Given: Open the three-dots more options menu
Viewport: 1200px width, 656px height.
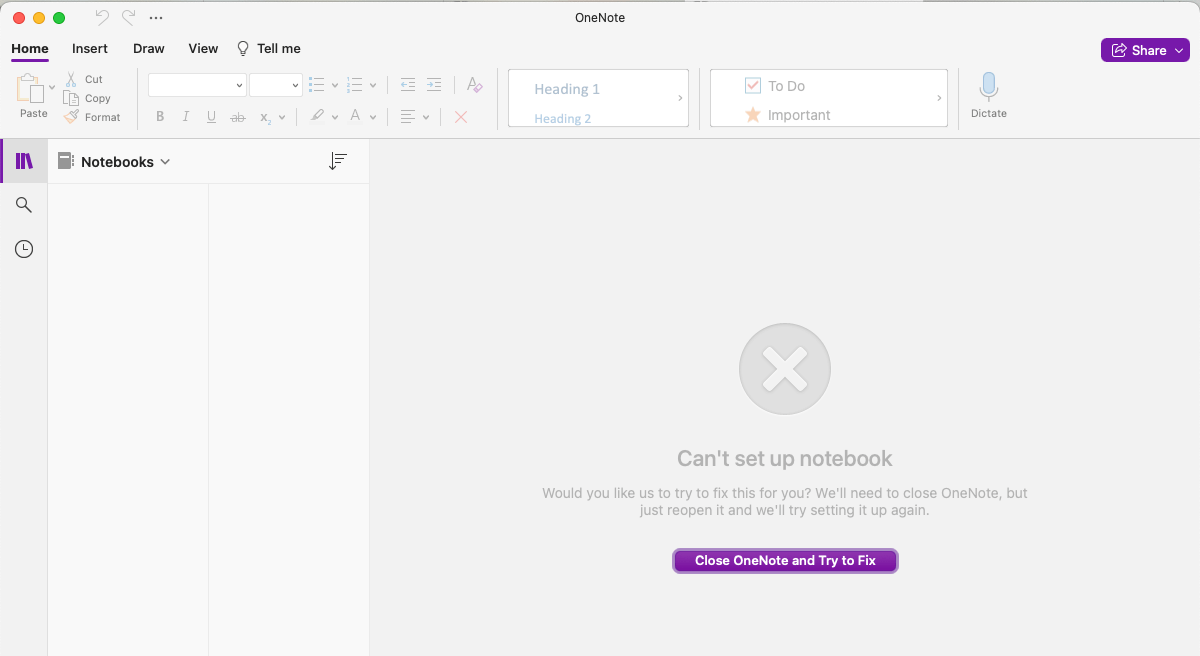Looking at the screenshot, I should [155, 18].
